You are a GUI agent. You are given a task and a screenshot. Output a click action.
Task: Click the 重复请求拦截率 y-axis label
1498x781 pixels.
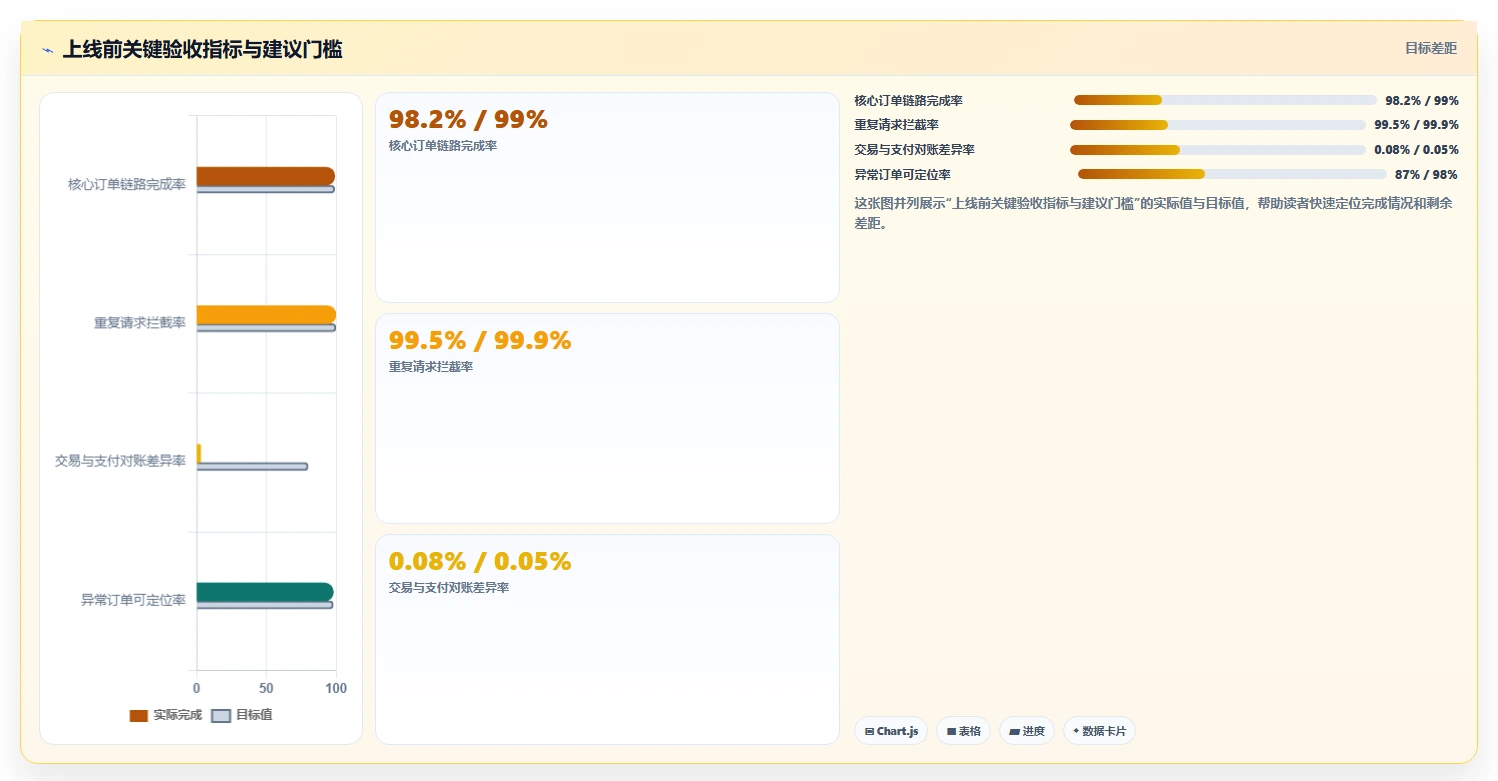(140, 323)
